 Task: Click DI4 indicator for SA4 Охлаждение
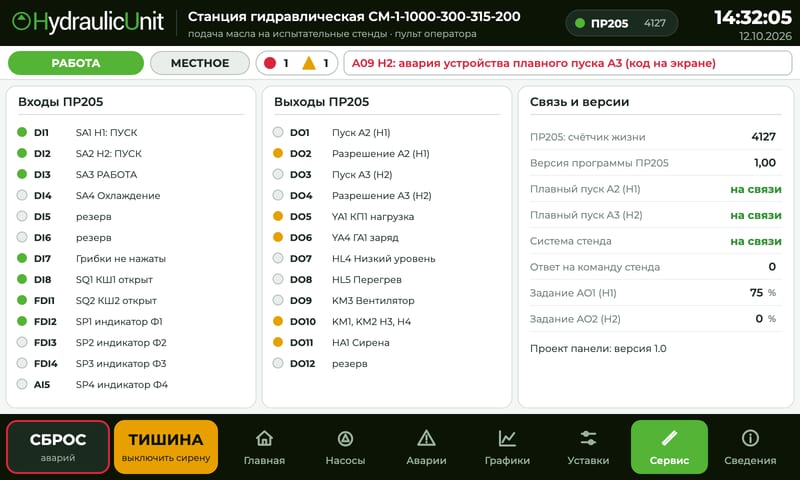pos(22,195)
